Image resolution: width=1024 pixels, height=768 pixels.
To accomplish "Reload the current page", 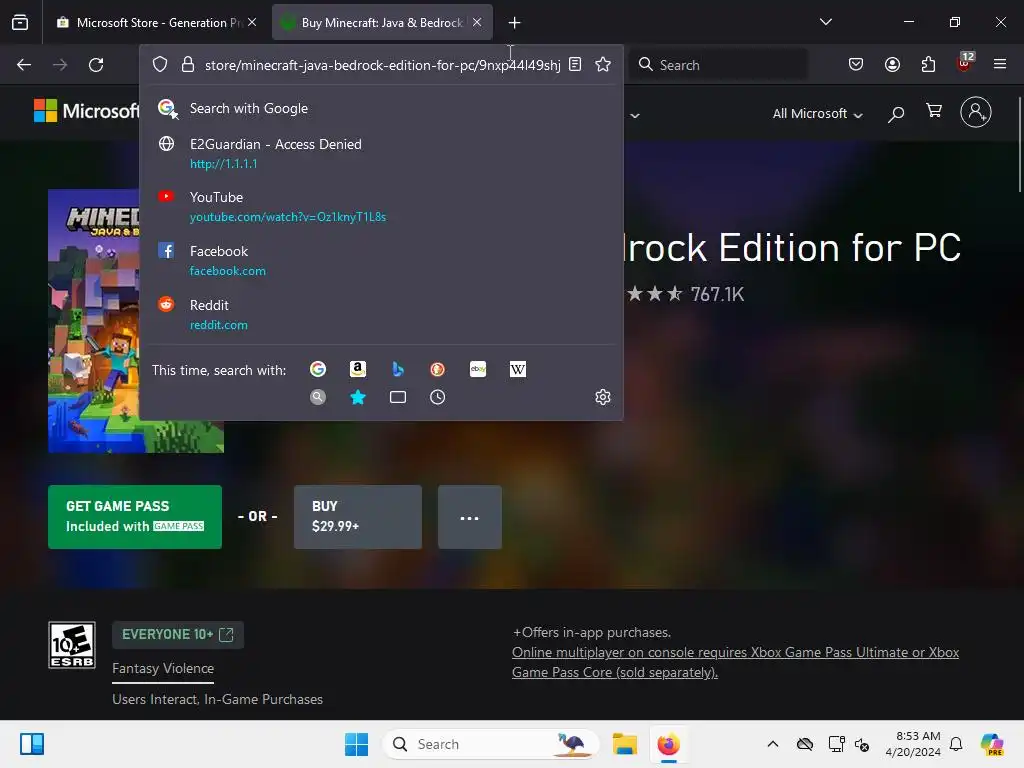I will point(96,65).
